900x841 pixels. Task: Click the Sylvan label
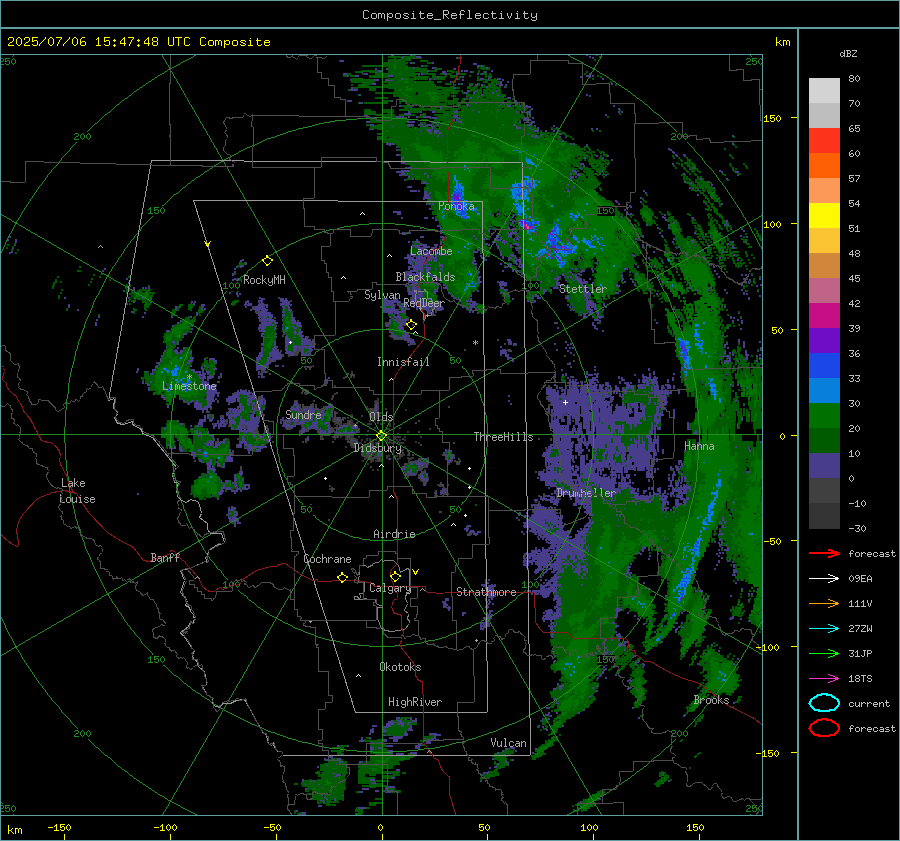pyautogui.click(x=382, y=295)
